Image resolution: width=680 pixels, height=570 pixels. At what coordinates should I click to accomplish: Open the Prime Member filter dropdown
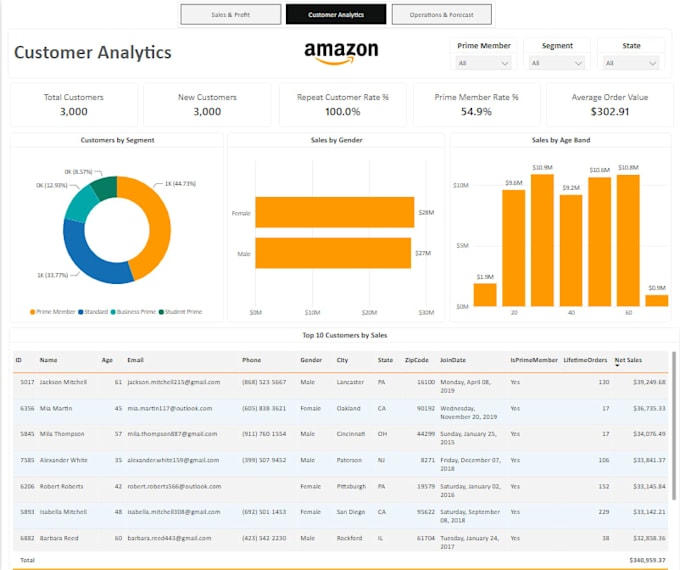click(483, 63)
